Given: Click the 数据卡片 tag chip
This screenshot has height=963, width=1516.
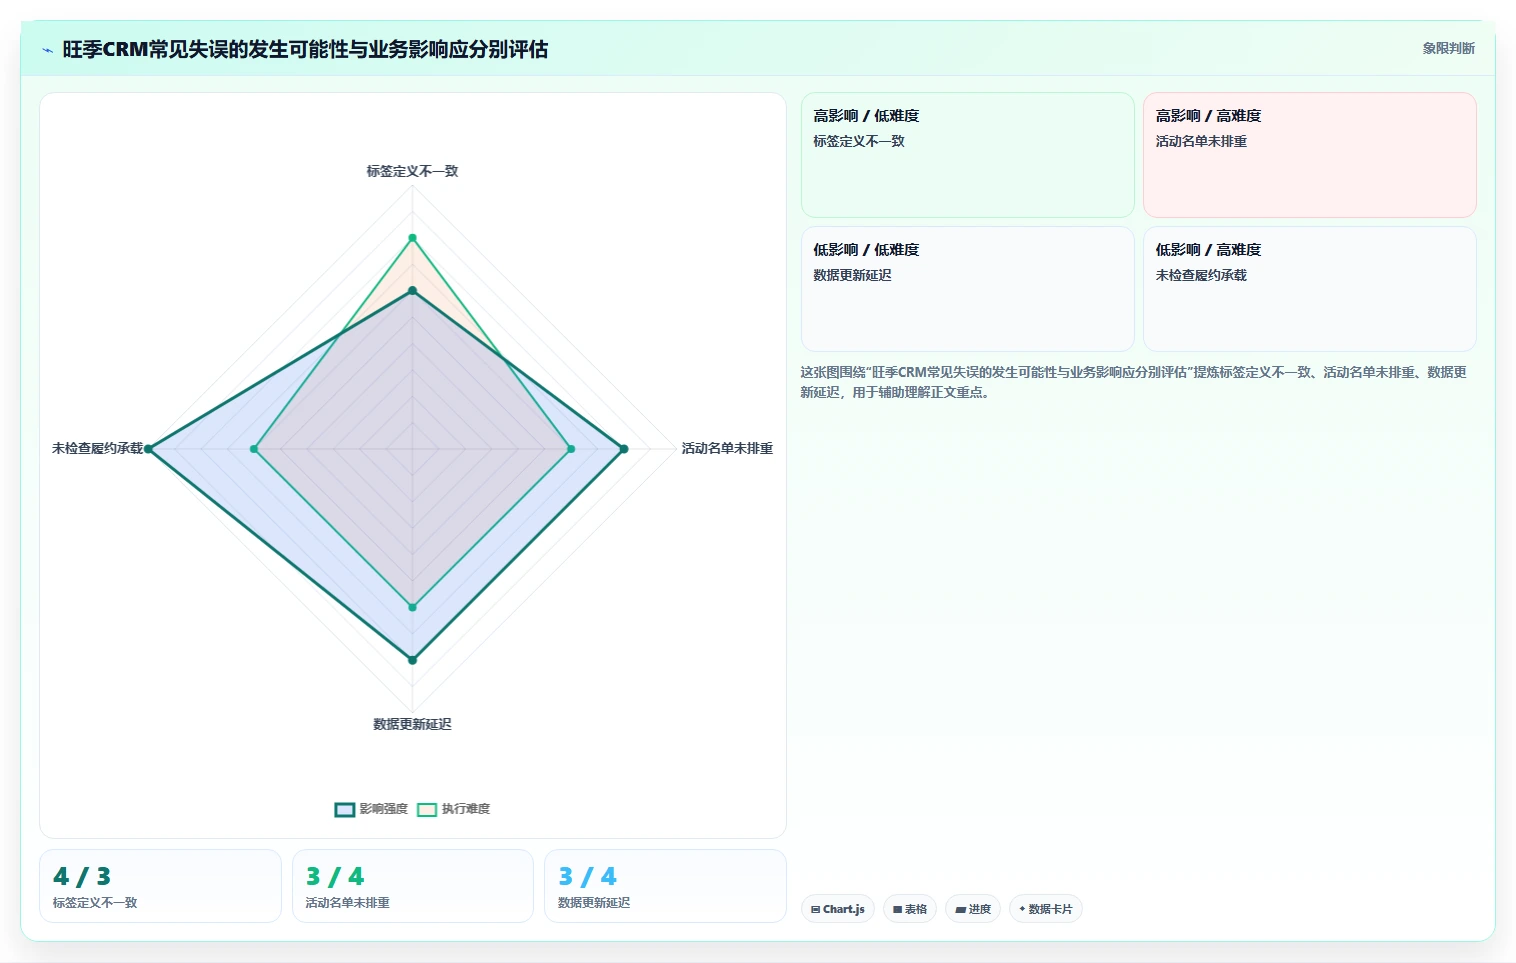Looking at the screenshot, I should point(1045,909).
